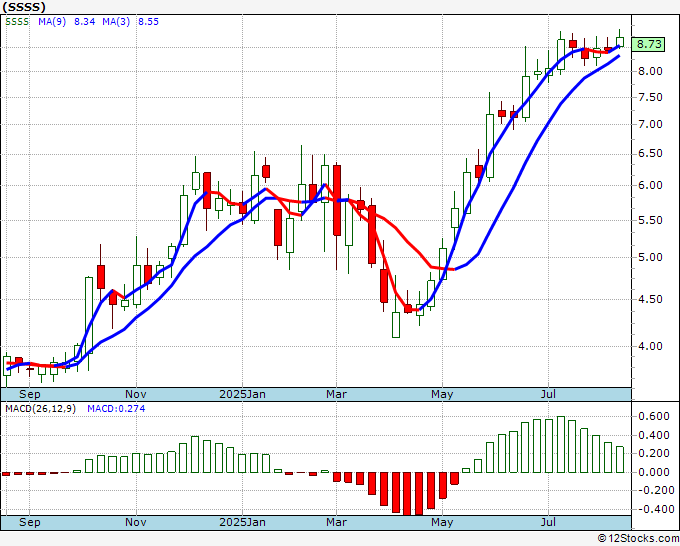Click the MA(3) legend label
680x546 pixels.
click(116, 22)
